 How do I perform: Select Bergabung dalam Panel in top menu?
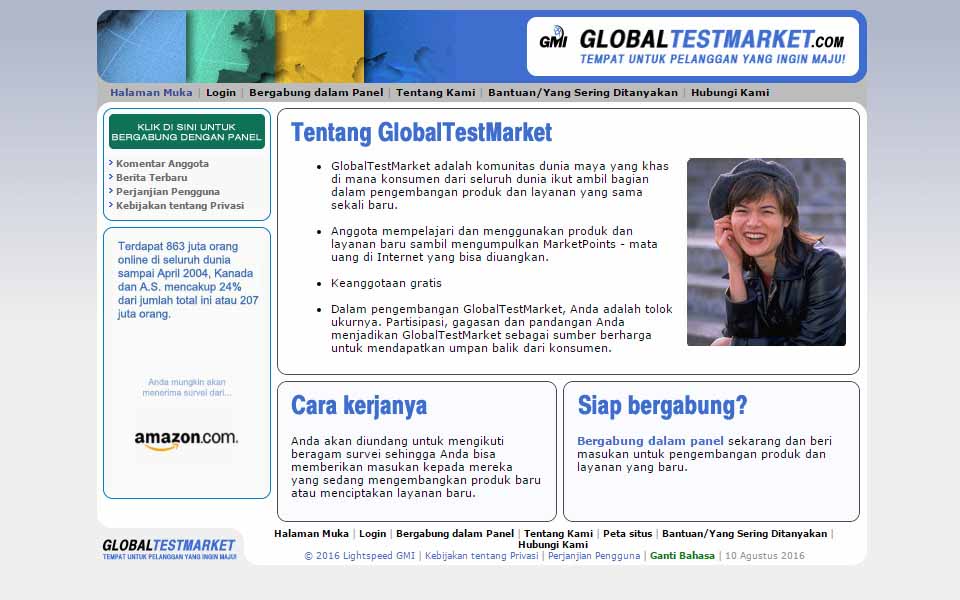coord(316,92)
